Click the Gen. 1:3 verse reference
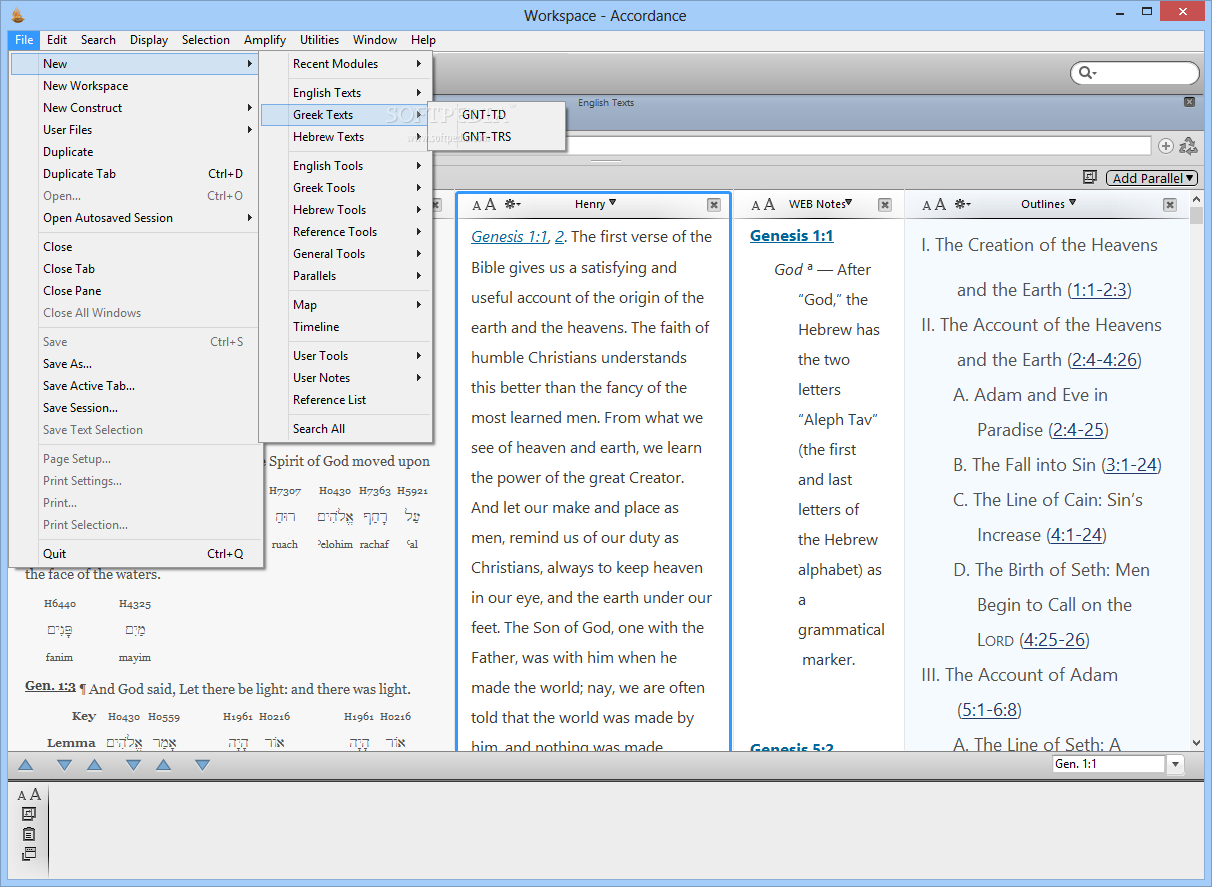This screenshot has height=887, width=1212. click(50, 688)
